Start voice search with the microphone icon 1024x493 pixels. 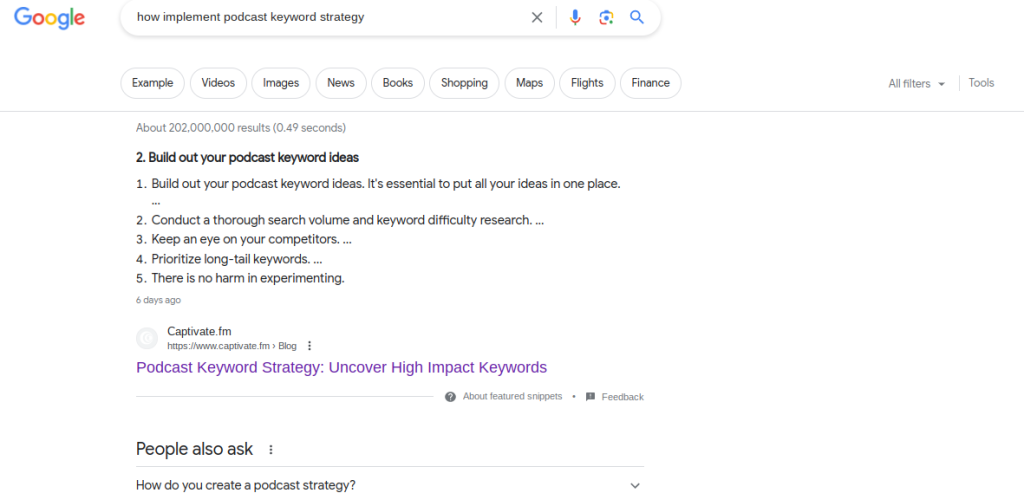pyautogui.click(x=575, y=18)
